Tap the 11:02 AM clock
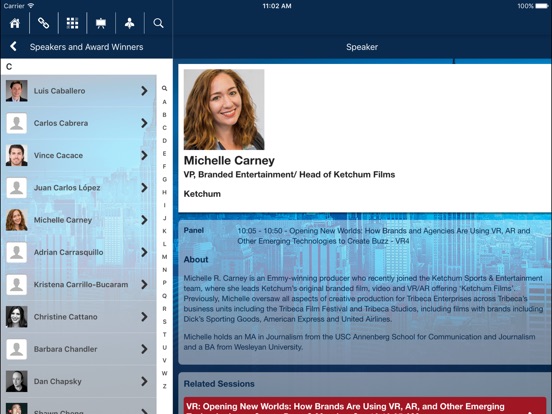552x414 pixels. pos(277,6)
